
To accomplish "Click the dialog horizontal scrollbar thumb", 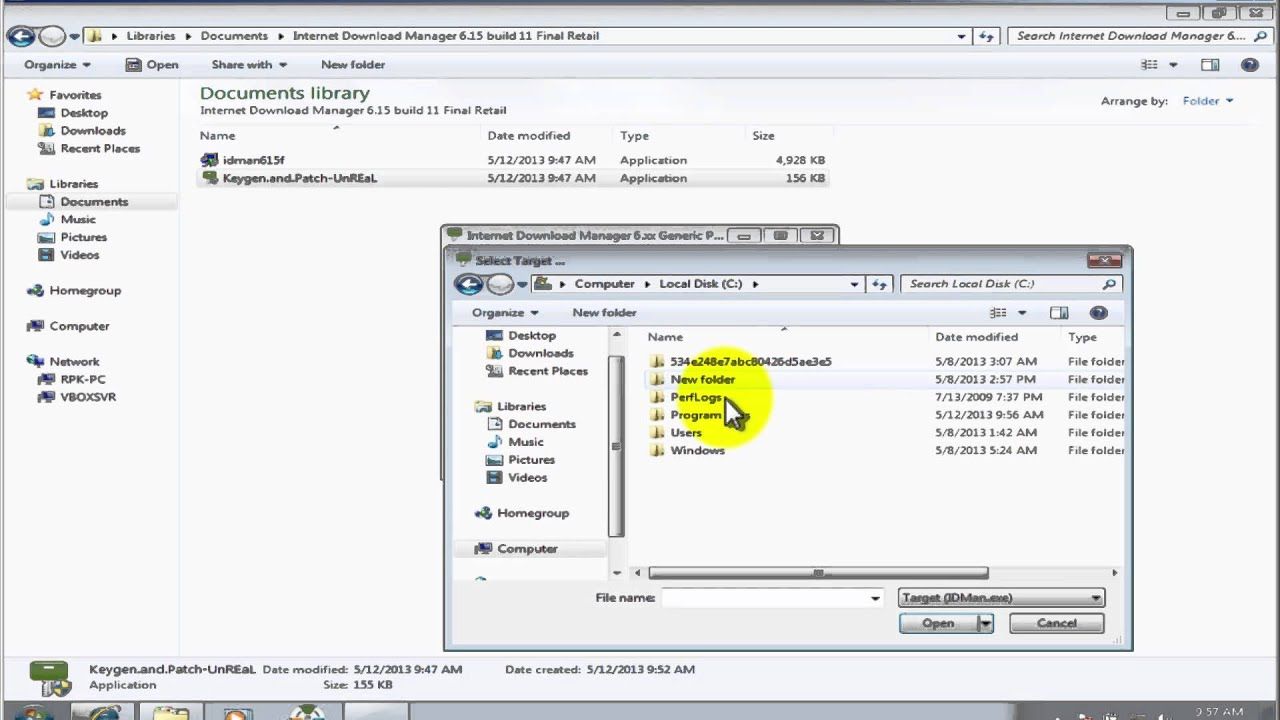I will click(x=818, y=573).
